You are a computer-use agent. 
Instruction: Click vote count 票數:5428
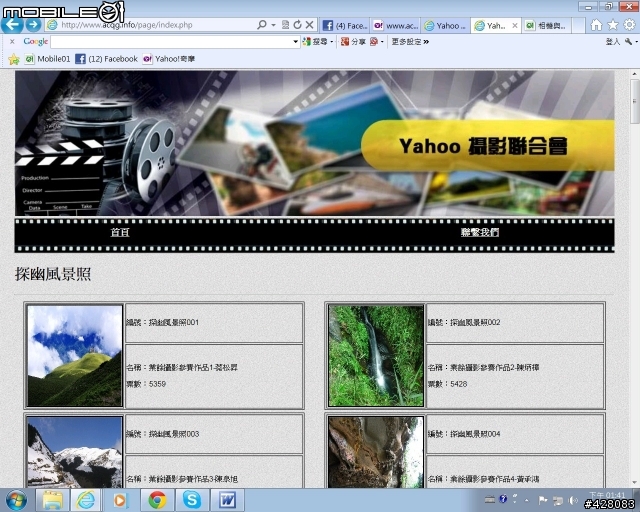coord(447,384)
